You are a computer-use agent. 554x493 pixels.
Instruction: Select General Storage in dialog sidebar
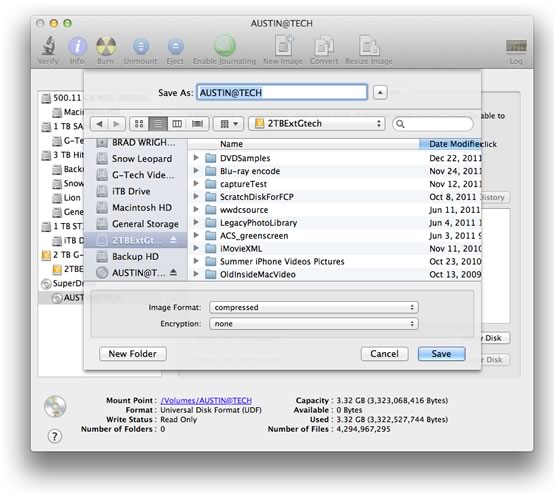pos(137,224)
